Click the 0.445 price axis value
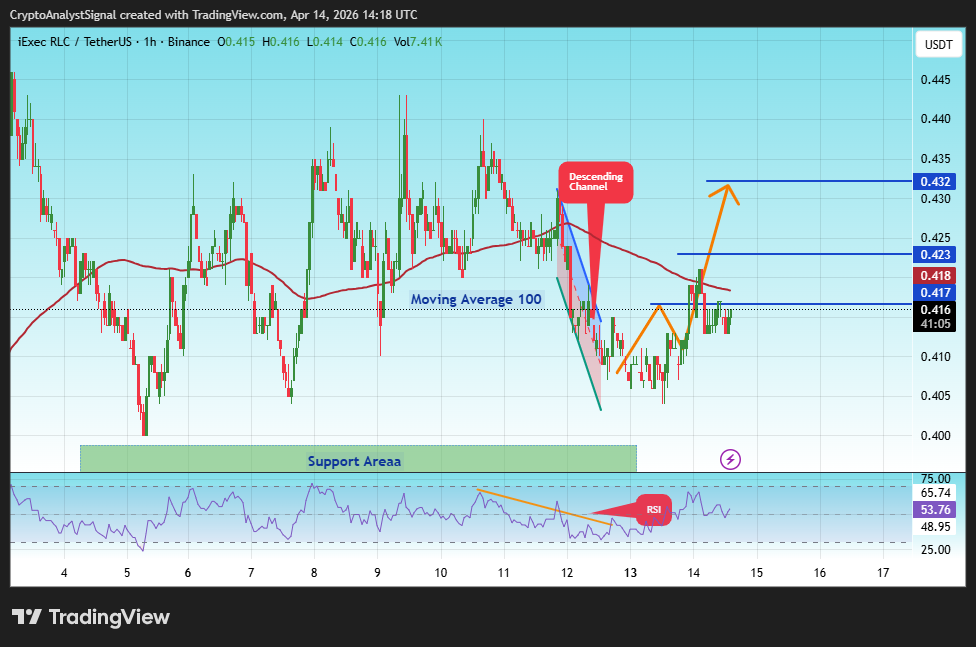This screenshot has width=976, height=647. click(x=936, y=80)
